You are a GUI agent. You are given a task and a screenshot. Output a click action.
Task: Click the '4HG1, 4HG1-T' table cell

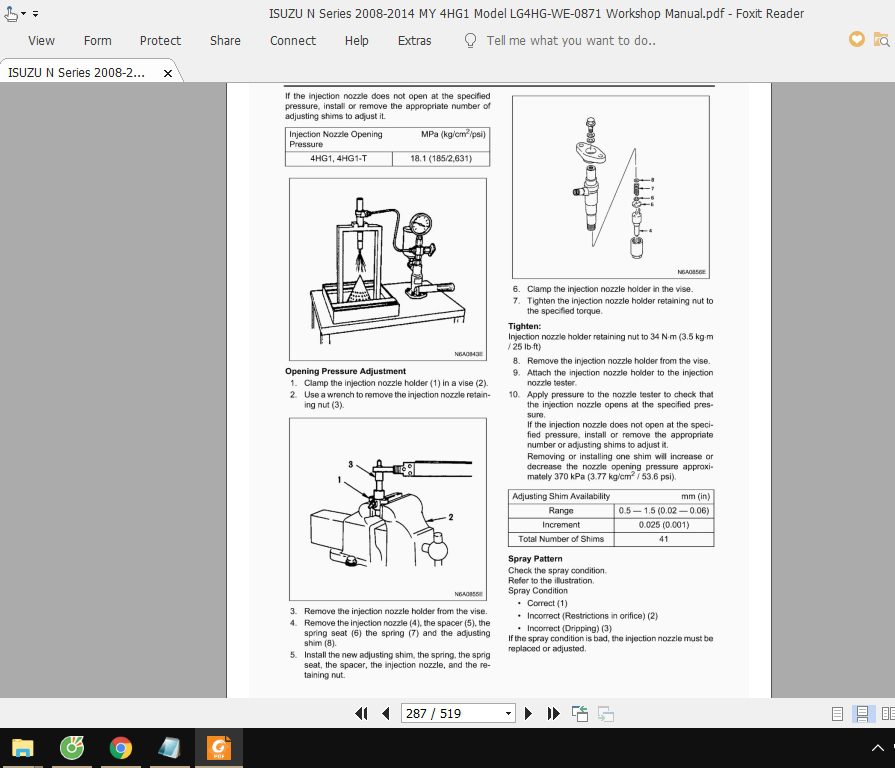(x=338, y=159)
